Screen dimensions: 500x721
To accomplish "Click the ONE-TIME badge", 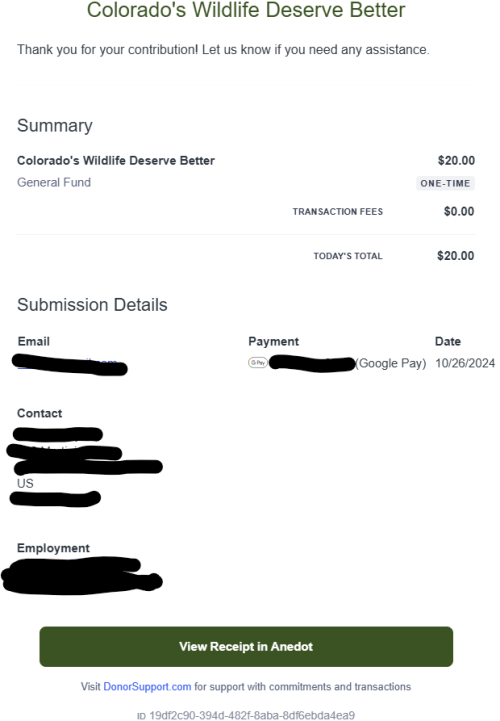I will (x=445, y=183).
